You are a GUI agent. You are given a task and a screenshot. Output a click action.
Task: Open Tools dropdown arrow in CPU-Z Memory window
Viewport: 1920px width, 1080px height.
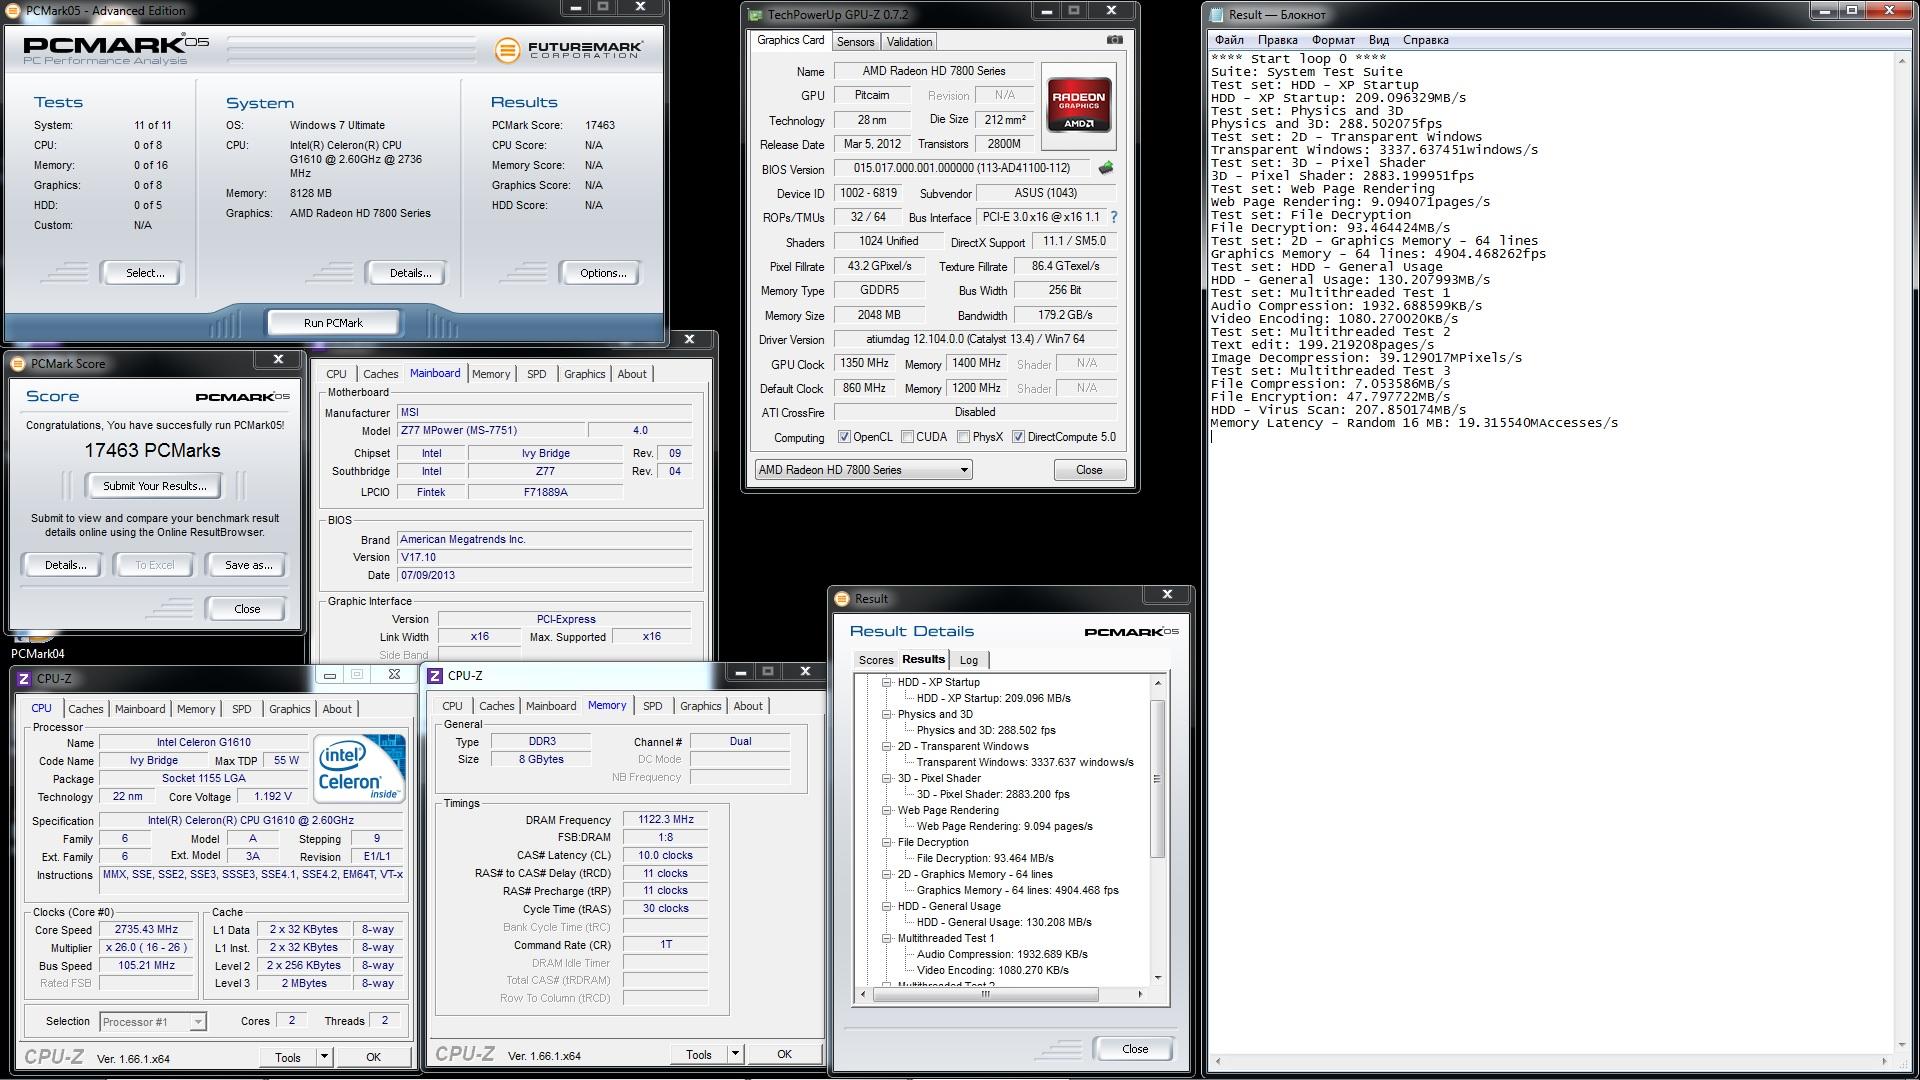click(x=735, y=1054)
